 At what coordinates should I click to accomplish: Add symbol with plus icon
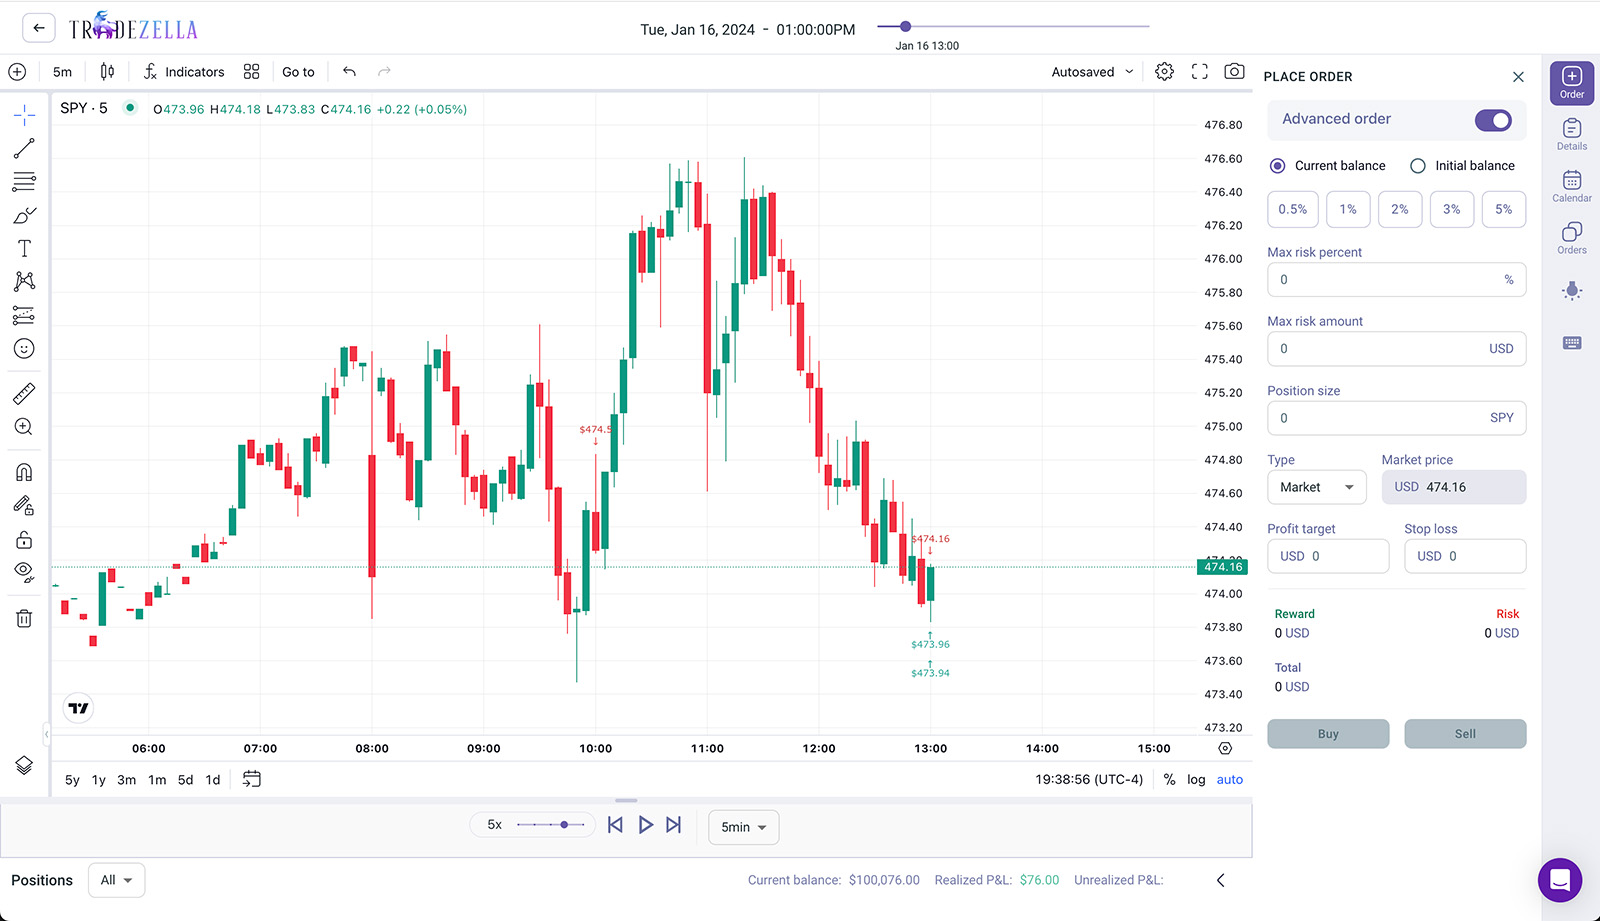tap(17, 72)
